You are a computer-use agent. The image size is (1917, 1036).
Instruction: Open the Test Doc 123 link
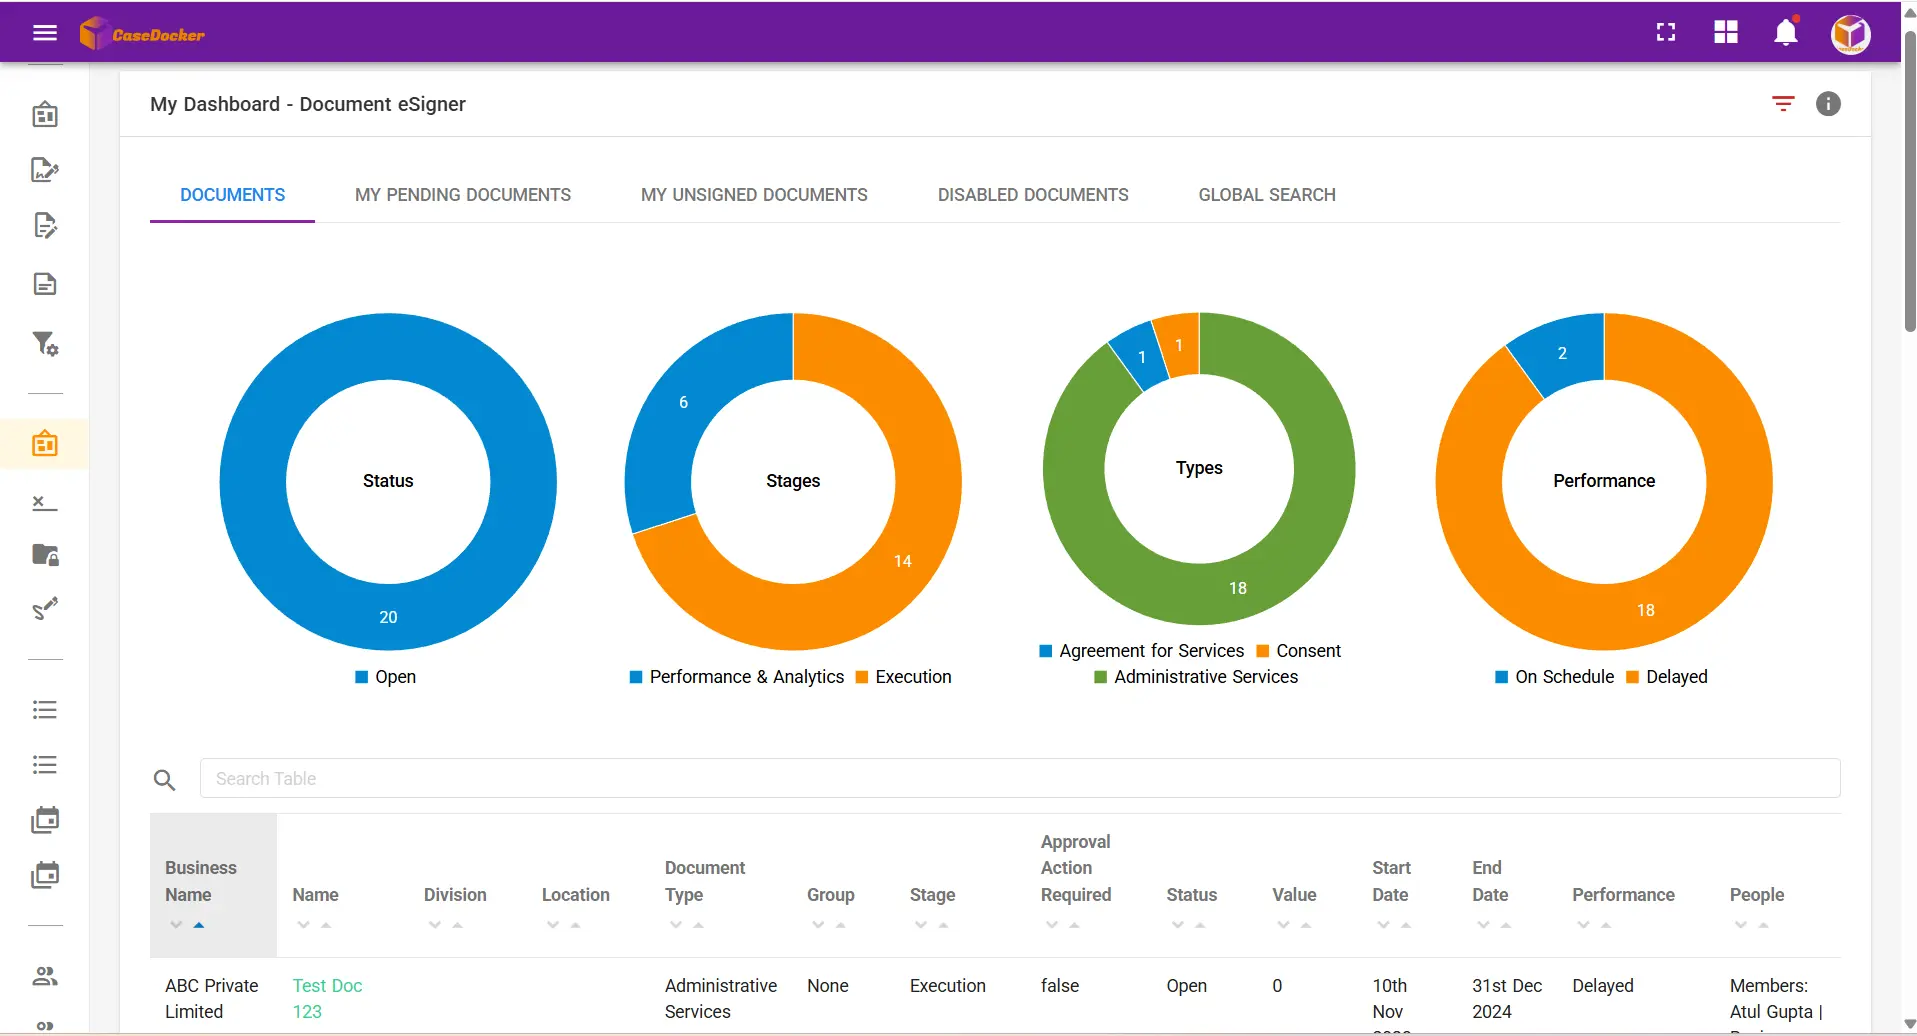(x=327, y=998)
